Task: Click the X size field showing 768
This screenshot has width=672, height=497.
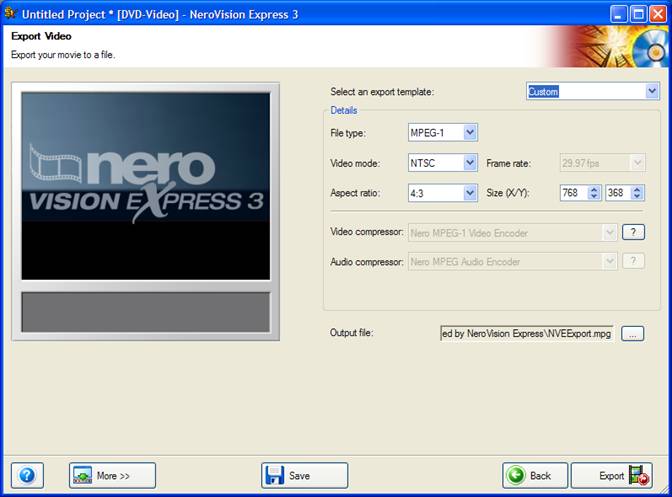Action: pyautogui.click(x=574, y=193)
